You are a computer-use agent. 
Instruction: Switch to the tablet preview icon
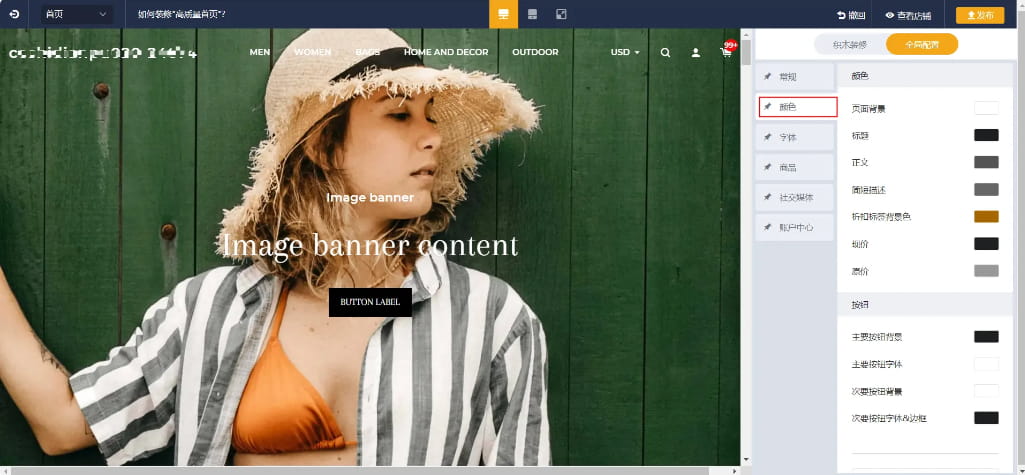(x=533, y=14)
